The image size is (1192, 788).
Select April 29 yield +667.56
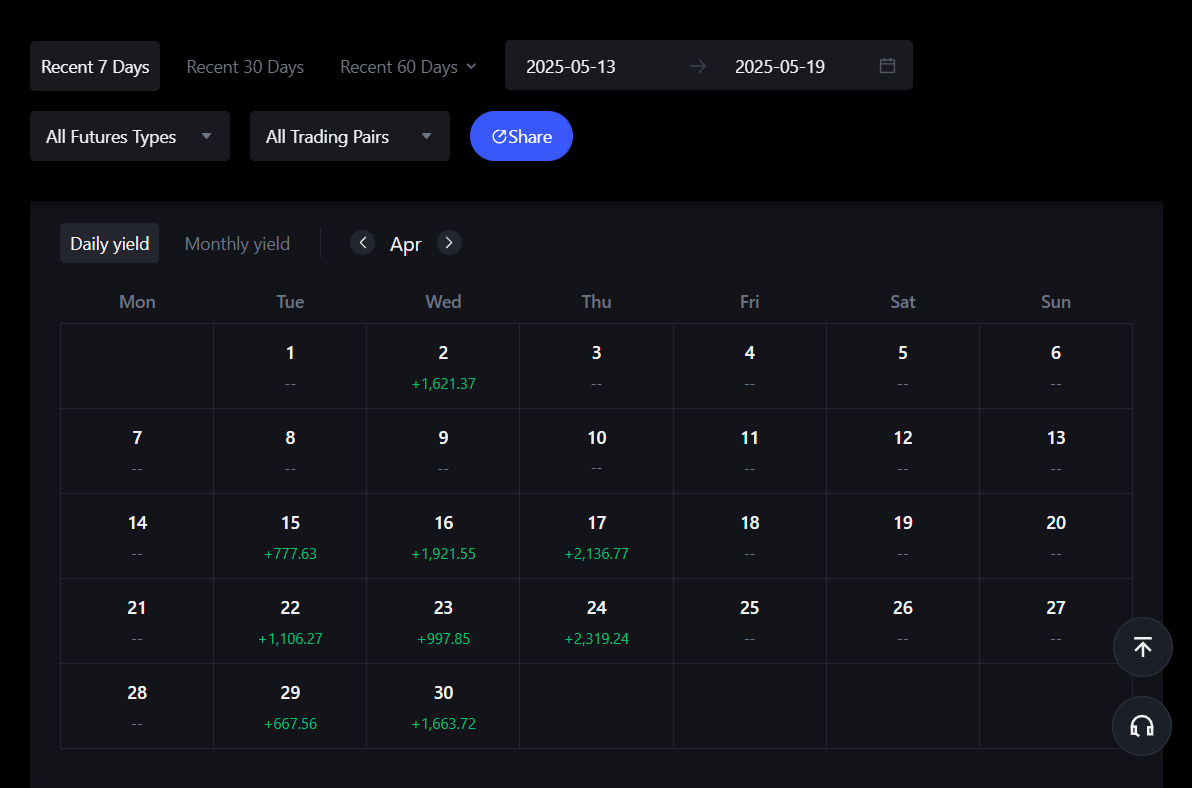tap(290, 707)
